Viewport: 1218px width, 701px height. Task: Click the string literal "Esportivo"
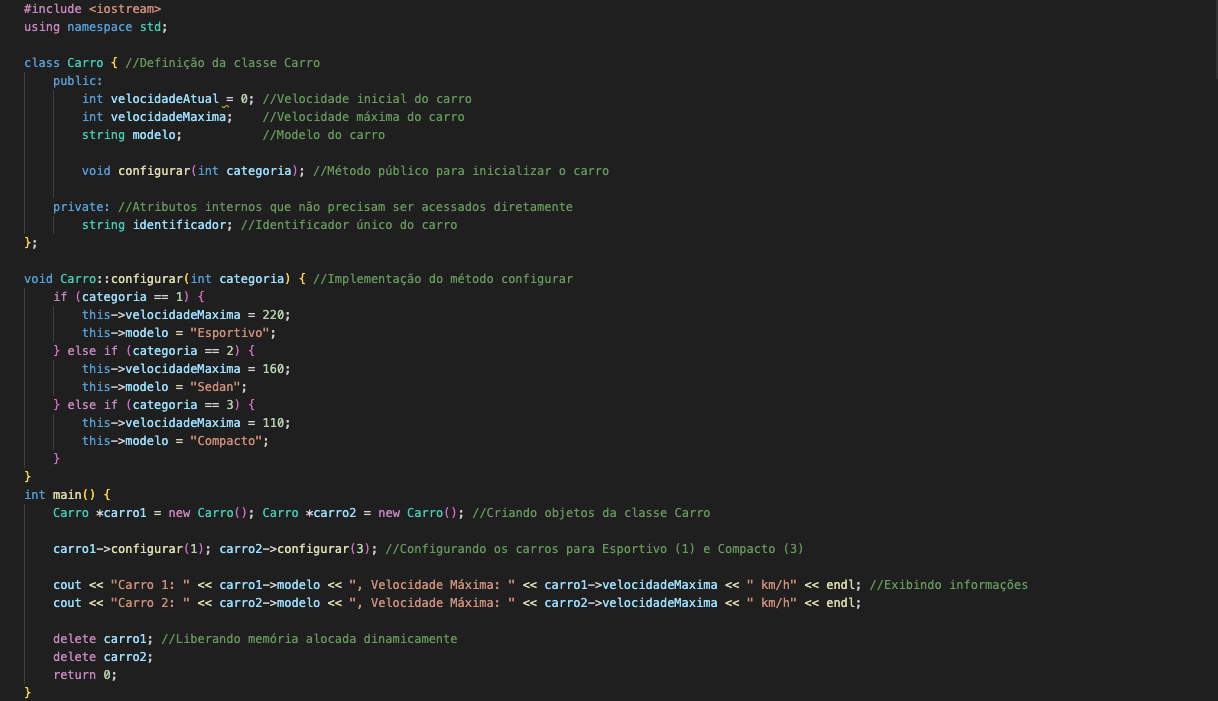[229, 333]
